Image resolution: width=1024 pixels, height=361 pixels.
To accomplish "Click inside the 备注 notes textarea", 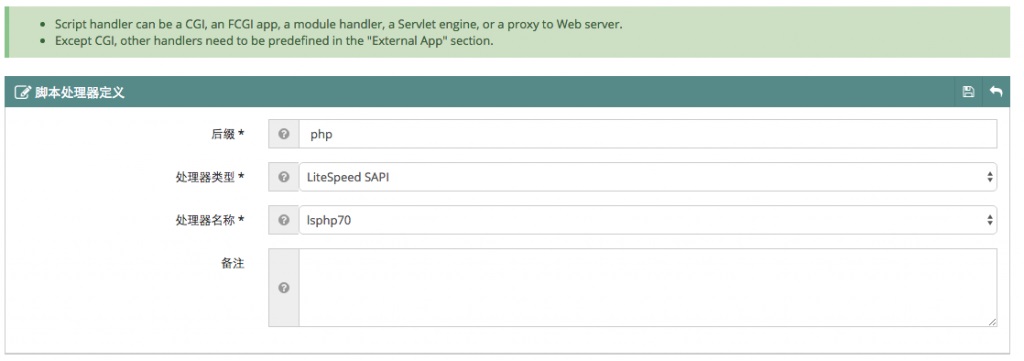I will (648, 287).
